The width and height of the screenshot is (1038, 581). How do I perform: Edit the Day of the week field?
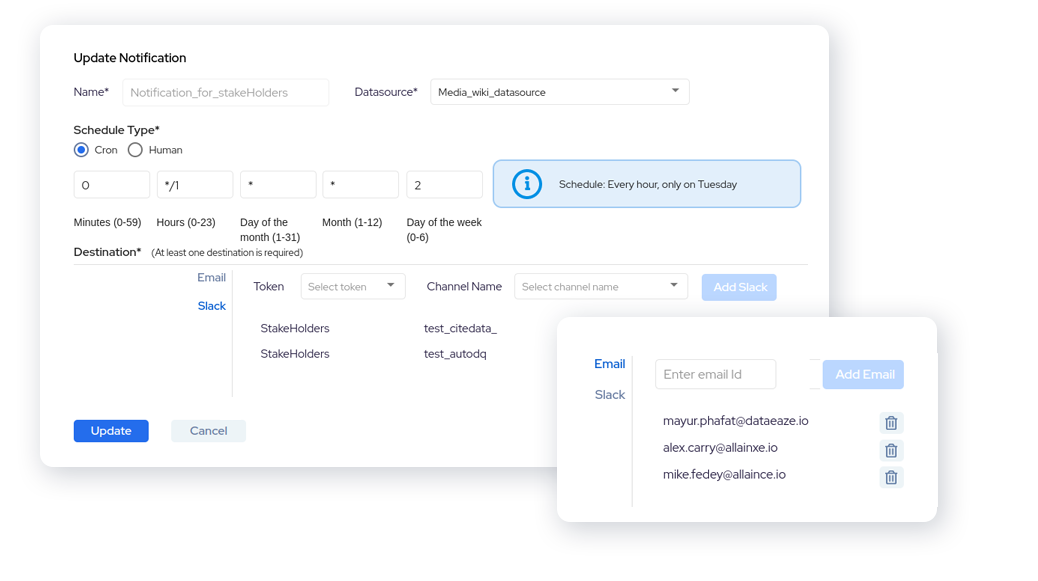(x=444, y=185)
